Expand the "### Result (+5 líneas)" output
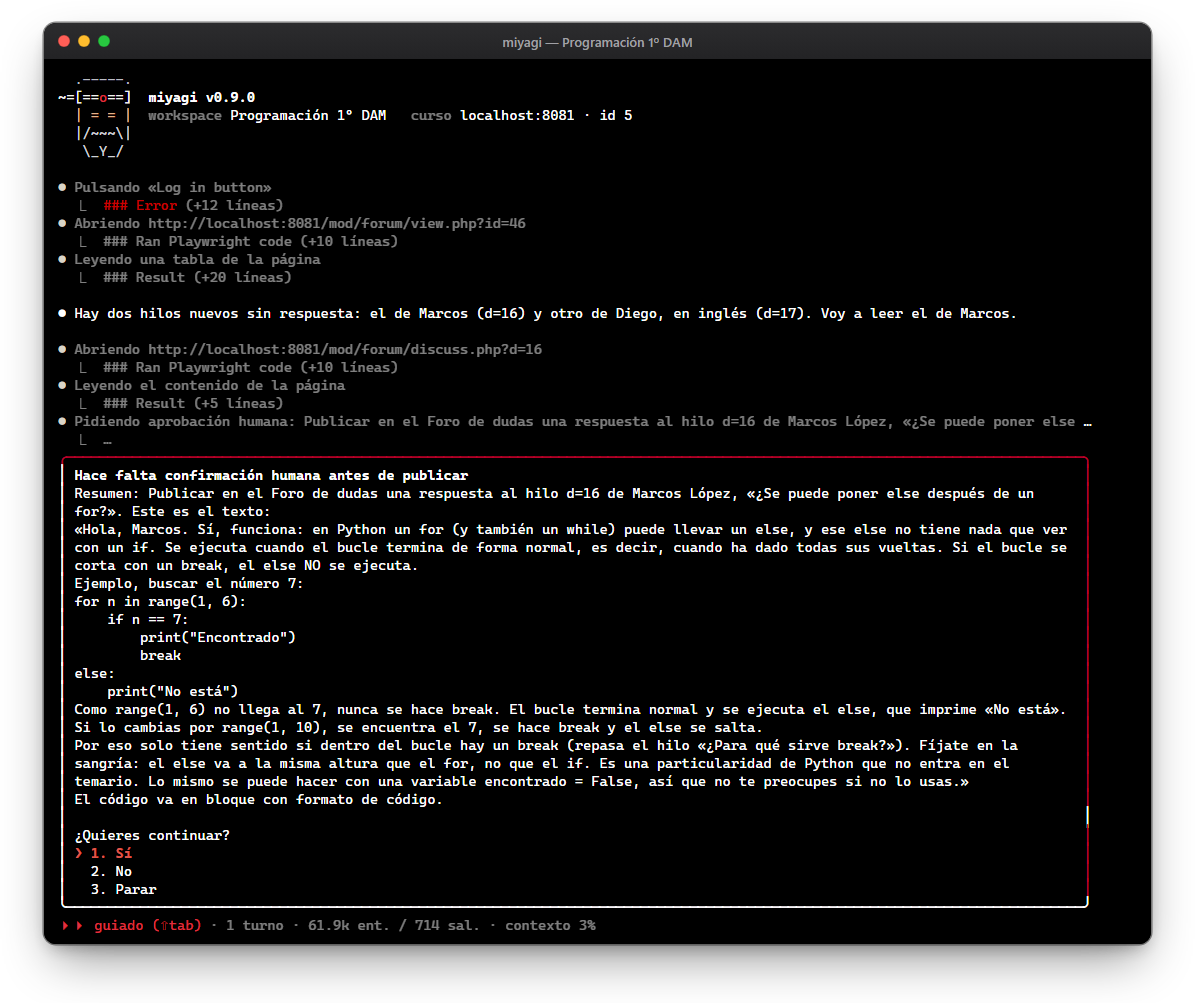 point(194,403)
